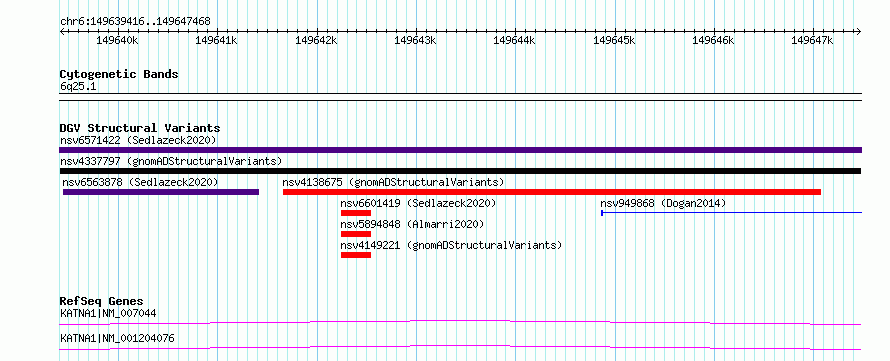Viewport: 890px width, 361px height.
Task: Click the blue line of nsv949868
Action: 731,213
